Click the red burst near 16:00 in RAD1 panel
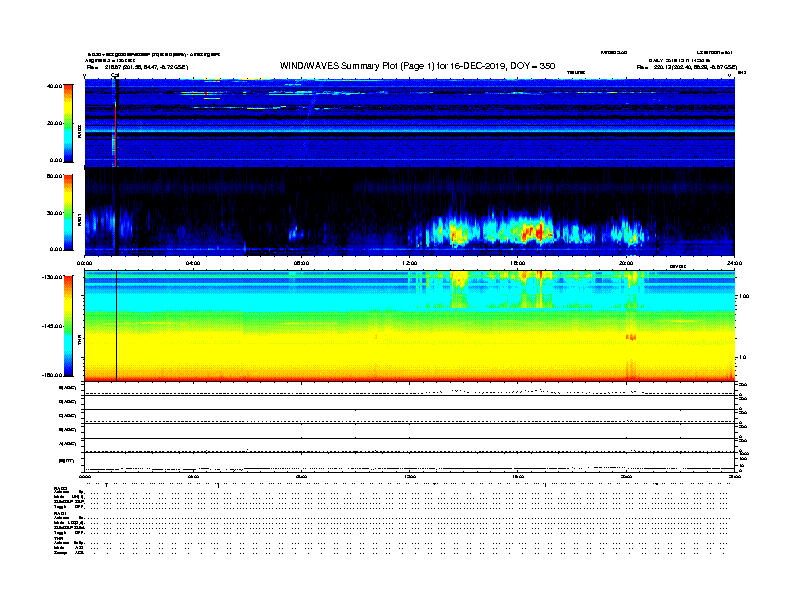 pos(532,233)
